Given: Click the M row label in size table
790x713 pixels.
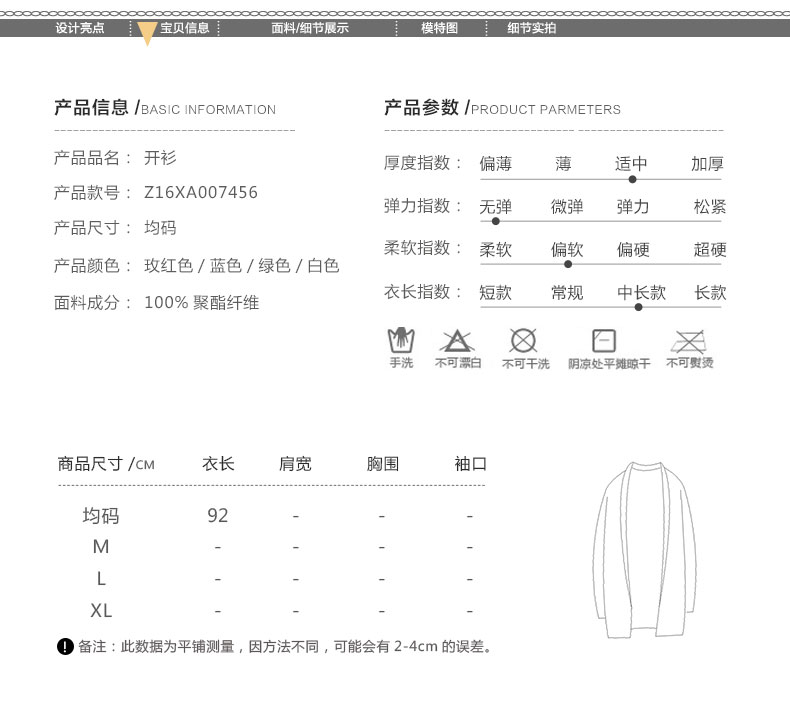Looking at the screenshot, I should point(101,547).
